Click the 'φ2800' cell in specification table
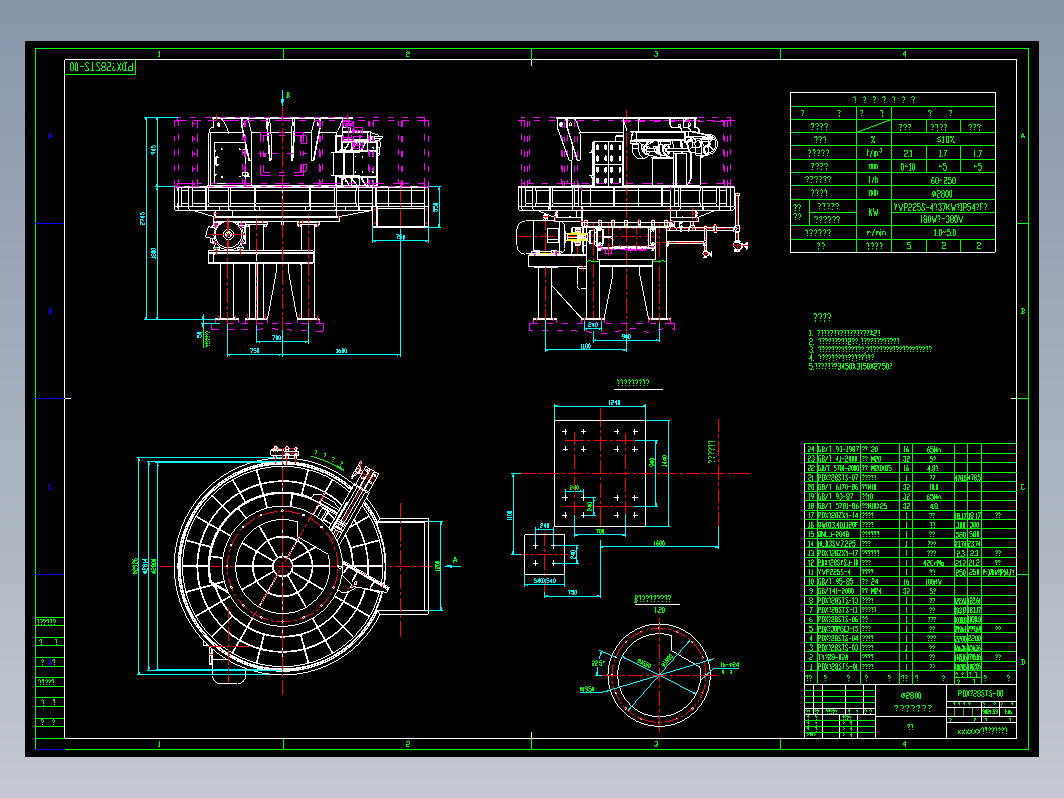 pyautogui.click(x=944, y=193)
